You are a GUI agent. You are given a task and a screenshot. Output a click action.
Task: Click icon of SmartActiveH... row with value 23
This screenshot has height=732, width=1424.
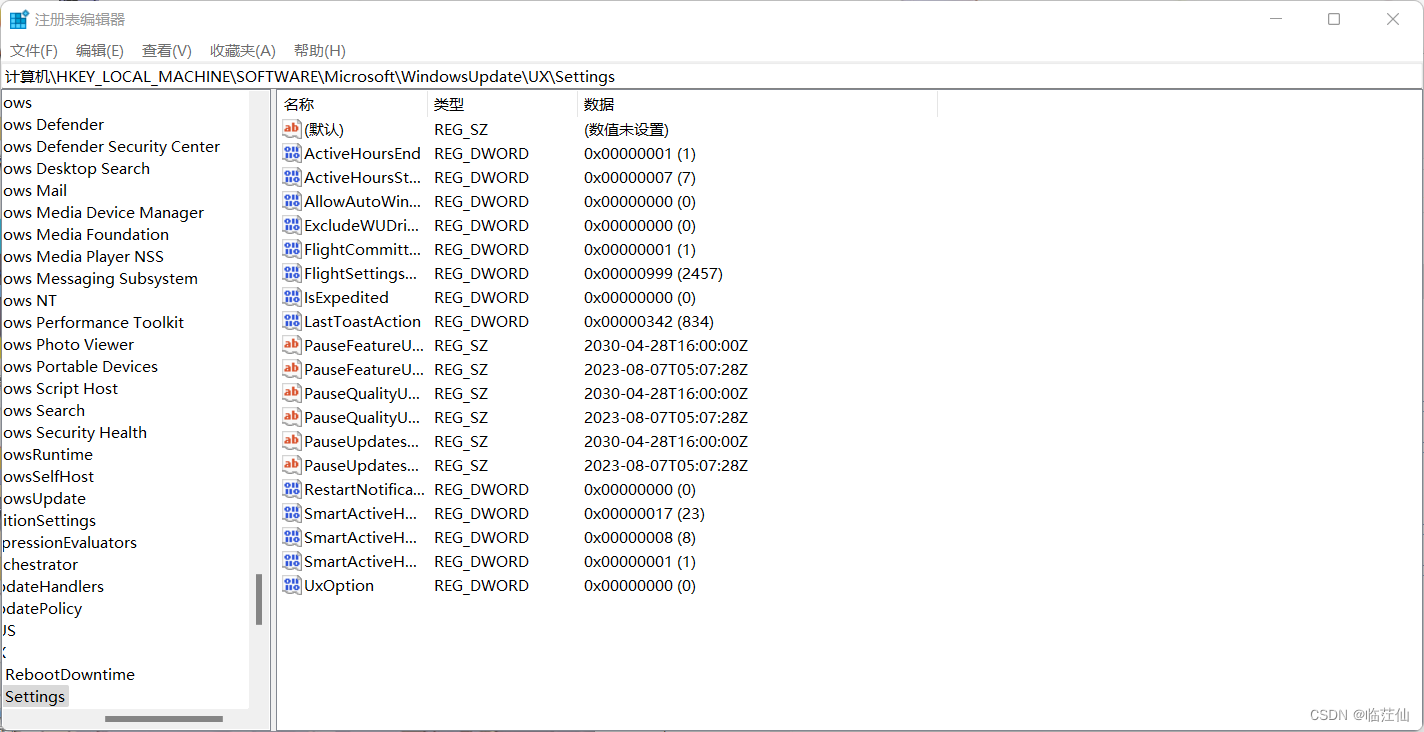coord(292,513)
